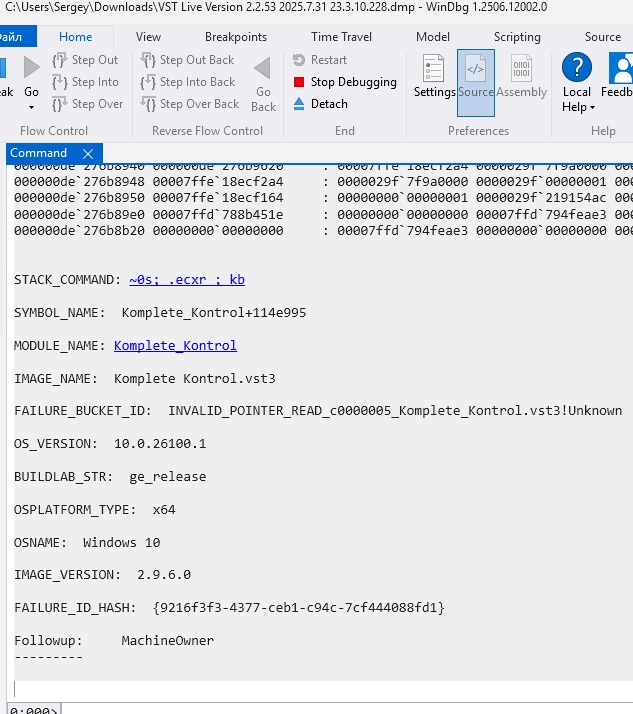
Task: Close the Command tab
Action: [88, 154]
